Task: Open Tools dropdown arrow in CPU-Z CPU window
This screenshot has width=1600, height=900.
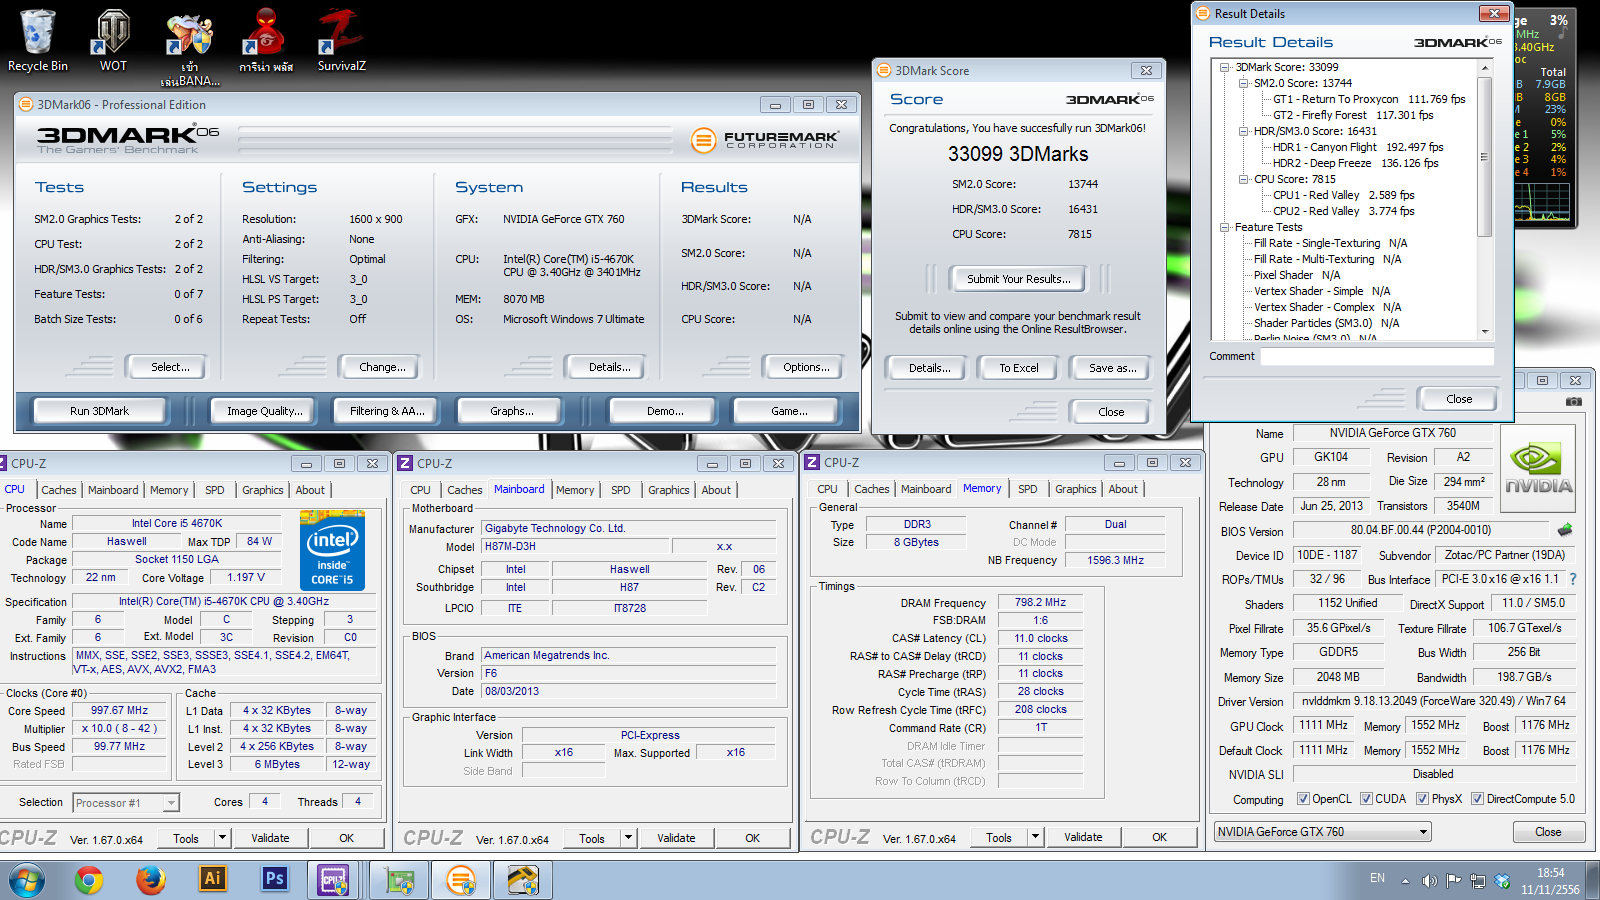Action: (222, 838)
